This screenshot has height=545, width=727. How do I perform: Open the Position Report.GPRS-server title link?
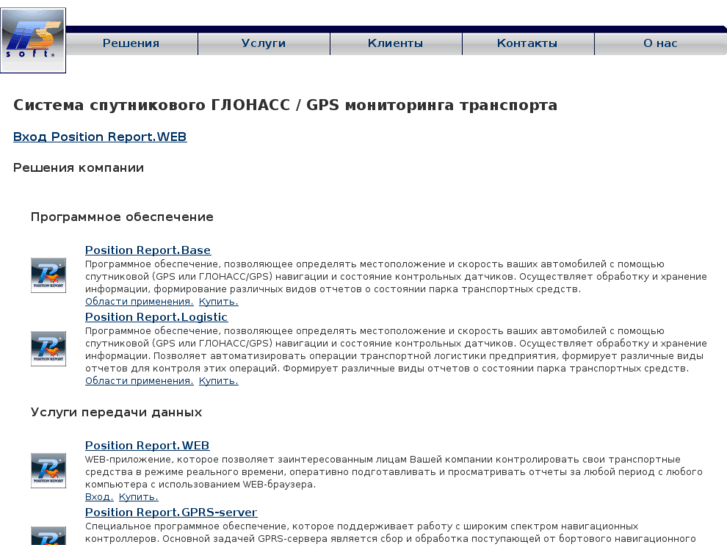click(x=171, y=513)
